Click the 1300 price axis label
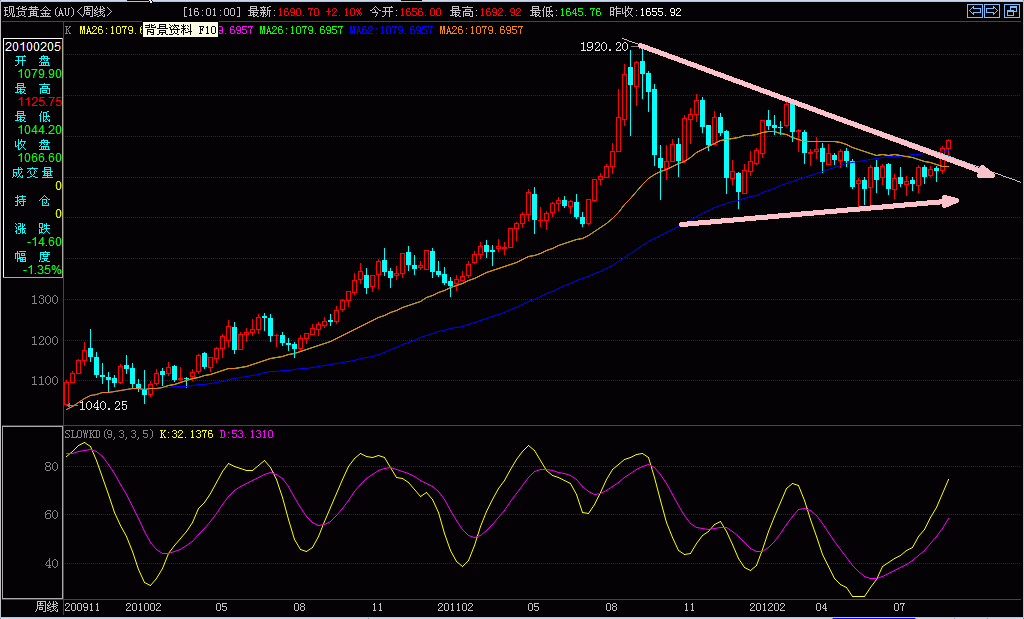Image resolution: width=1024 pixels, height=619 pixels. [x=44, y=300]
